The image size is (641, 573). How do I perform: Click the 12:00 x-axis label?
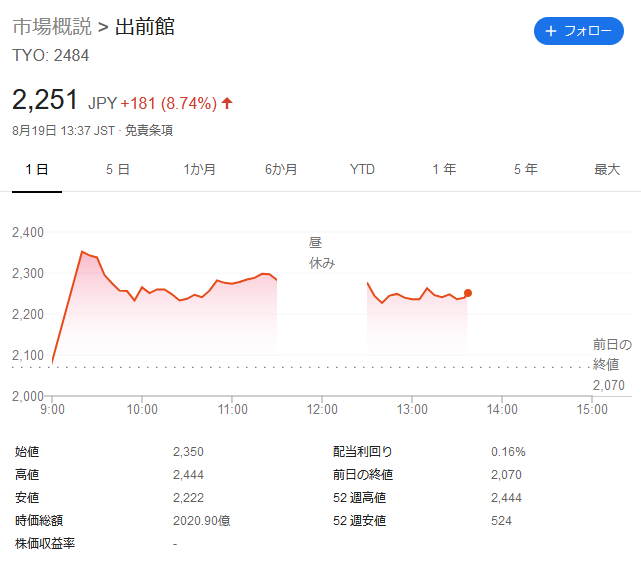pyautogui.click(x=322, y=409)
